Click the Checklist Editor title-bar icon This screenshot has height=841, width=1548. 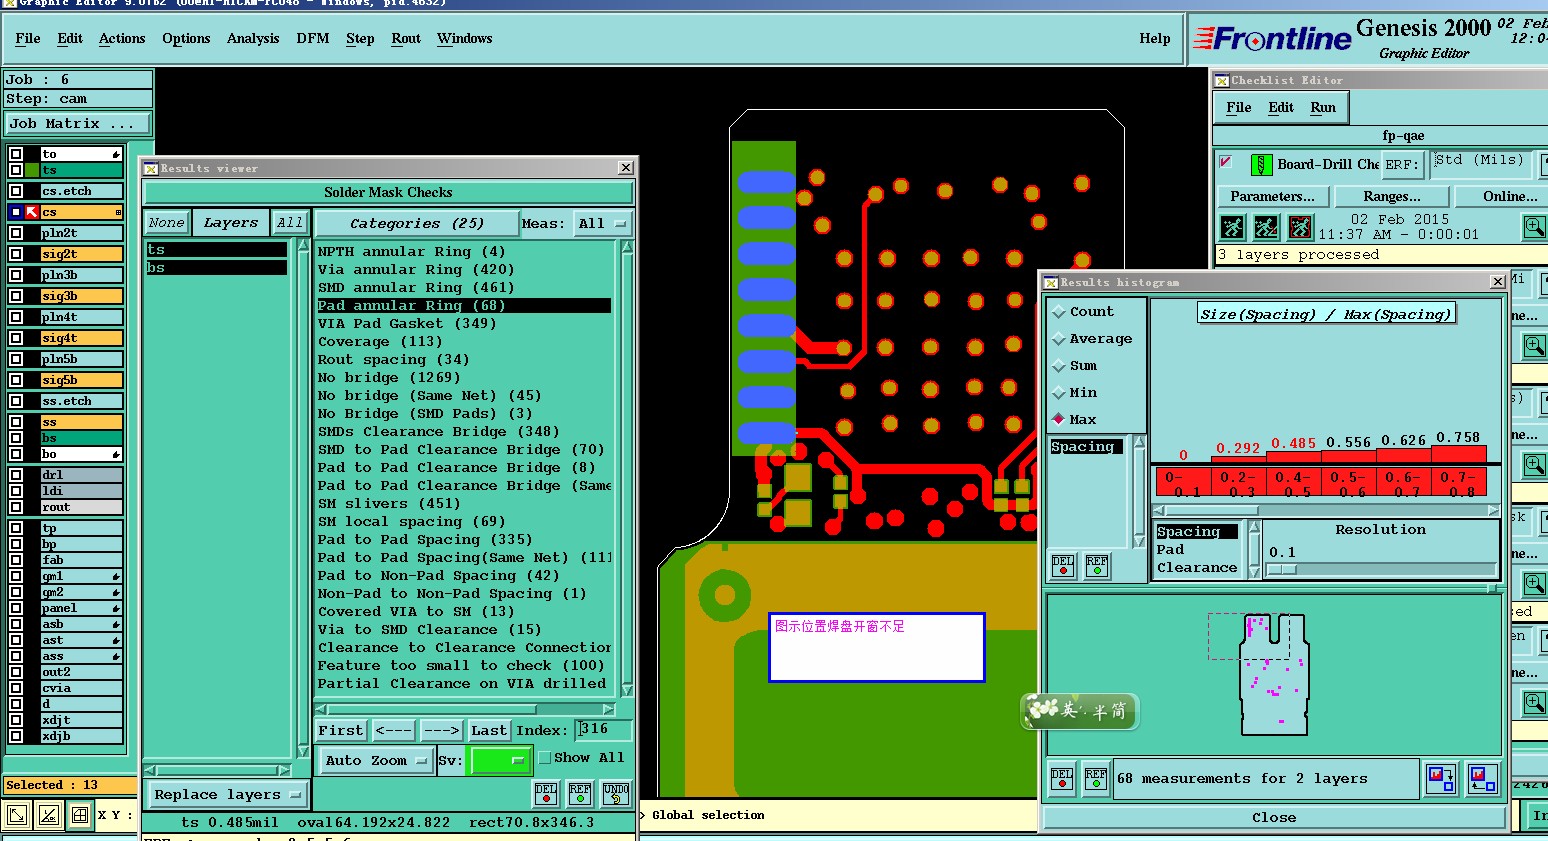1221,80
